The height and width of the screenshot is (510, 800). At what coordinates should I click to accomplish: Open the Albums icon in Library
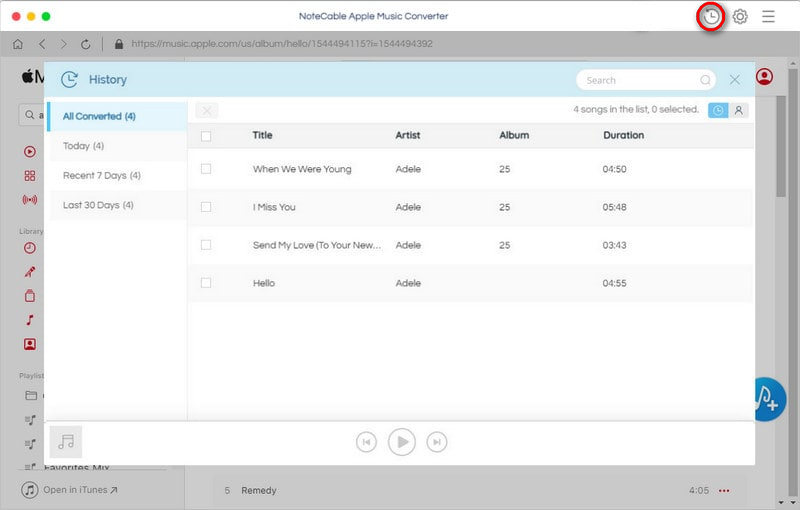(30, 296)
